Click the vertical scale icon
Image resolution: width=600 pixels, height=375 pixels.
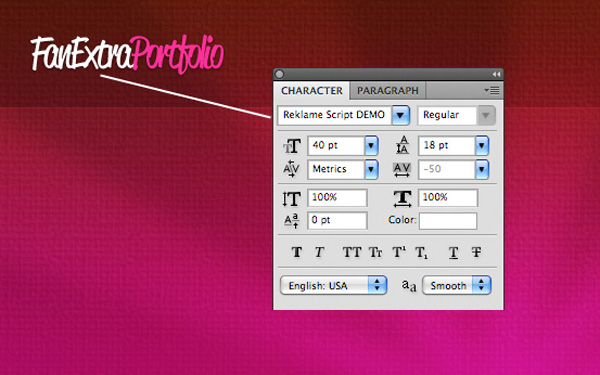coord(291,199)
